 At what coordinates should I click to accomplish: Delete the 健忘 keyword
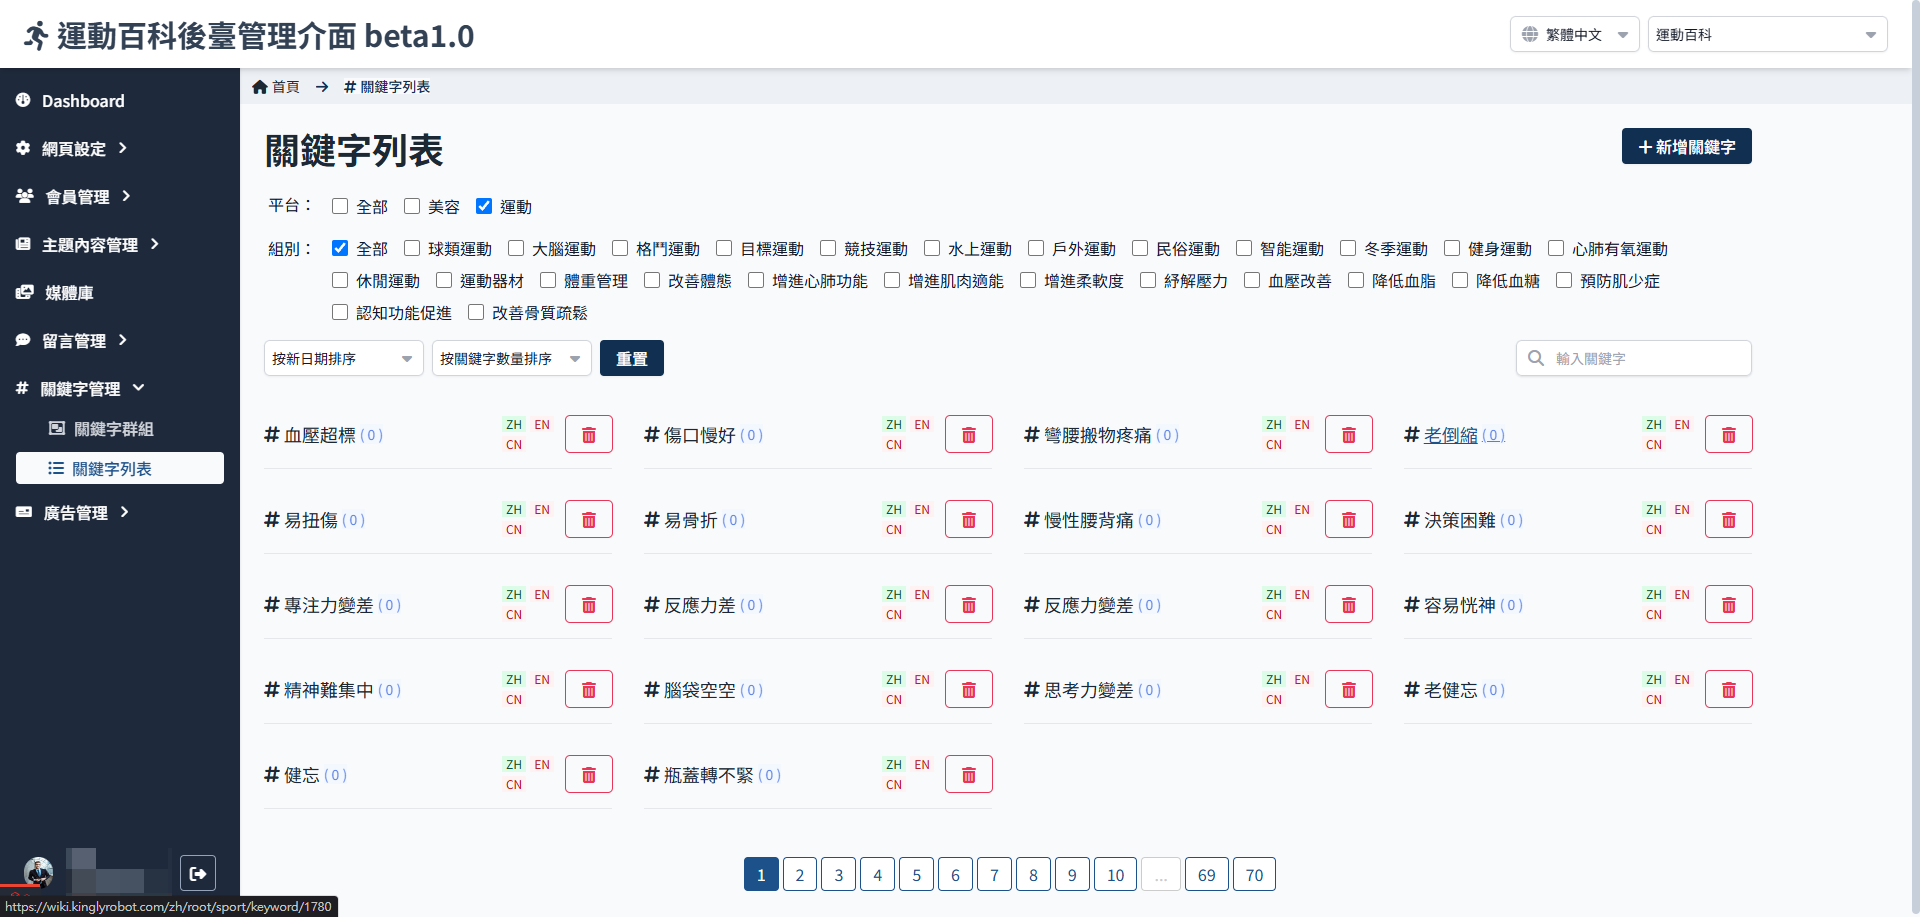tap(589, 775)
